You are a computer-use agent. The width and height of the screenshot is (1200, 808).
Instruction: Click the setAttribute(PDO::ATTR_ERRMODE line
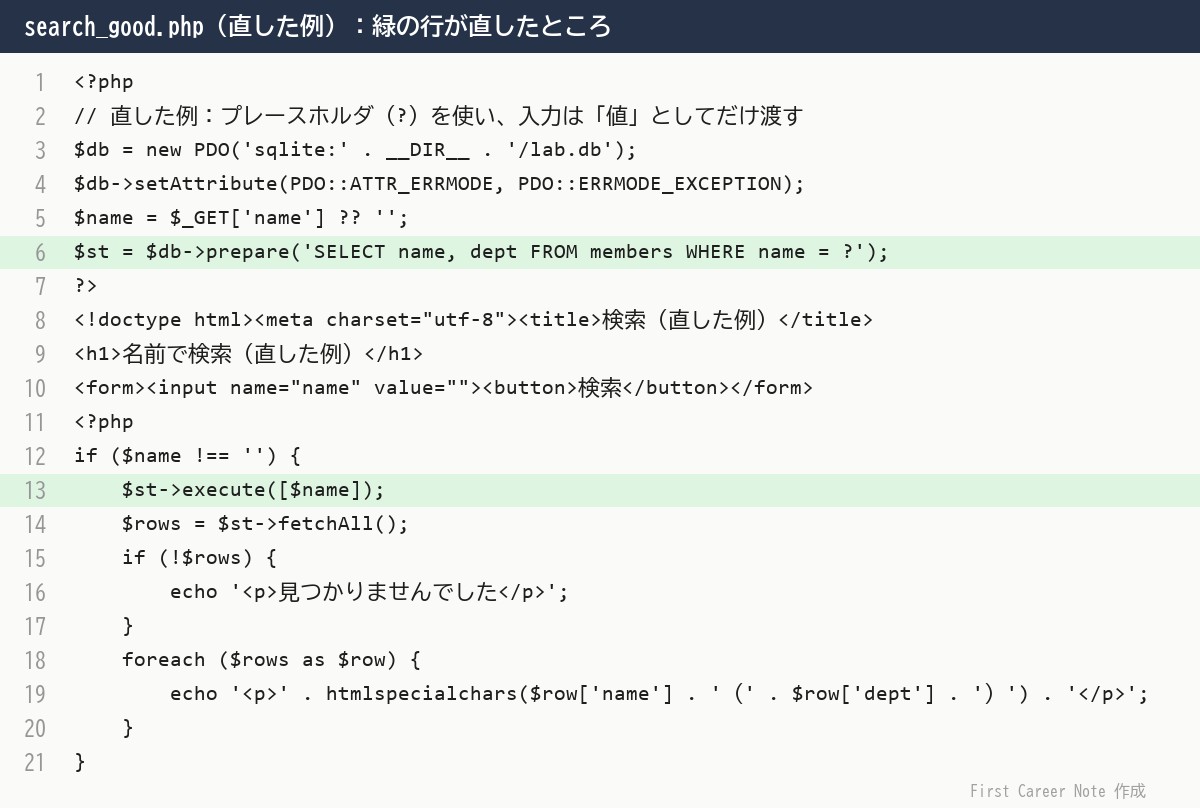coord(439,184)
